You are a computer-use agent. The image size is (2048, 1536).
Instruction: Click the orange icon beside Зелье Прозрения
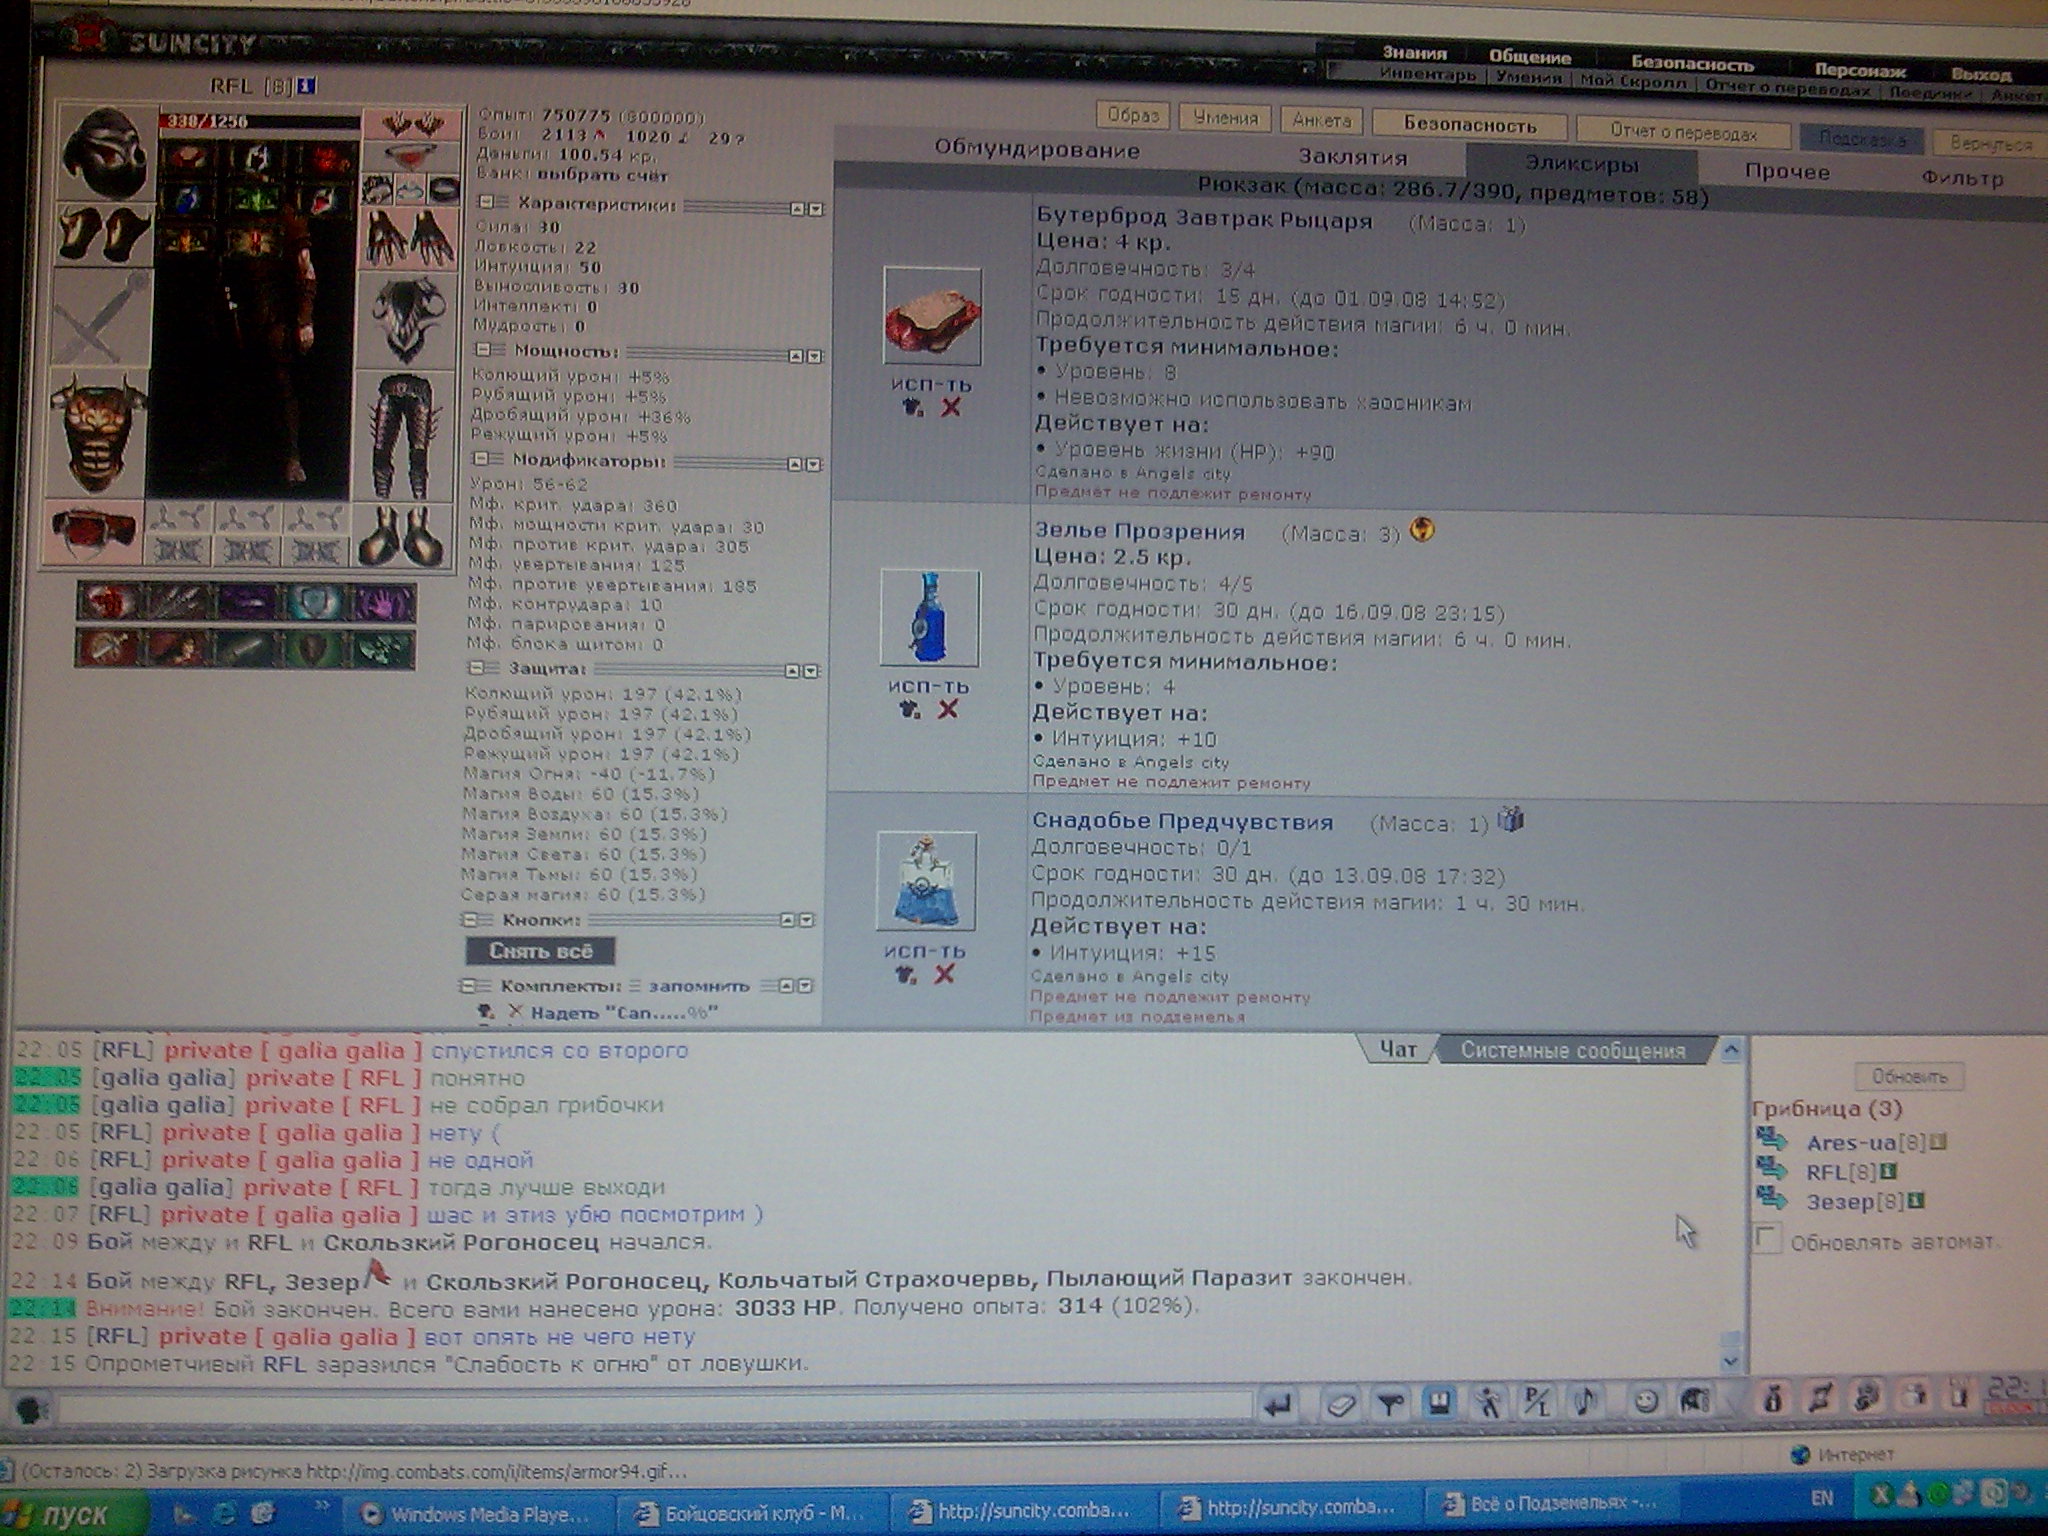pos(1422,529)
